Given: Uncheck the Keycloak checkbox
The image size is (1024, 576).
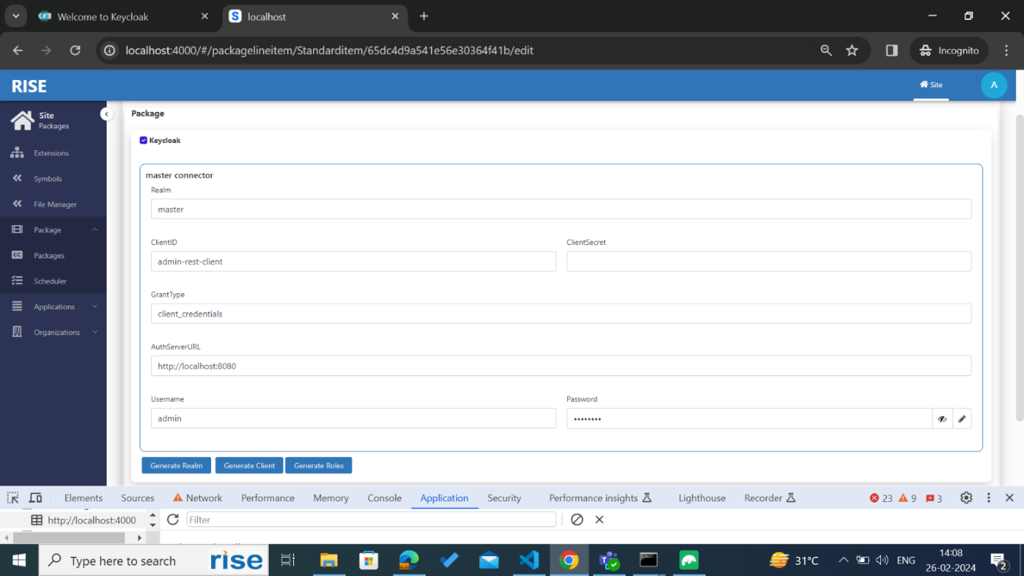Looking at the screenshot, I should point(144,140).
